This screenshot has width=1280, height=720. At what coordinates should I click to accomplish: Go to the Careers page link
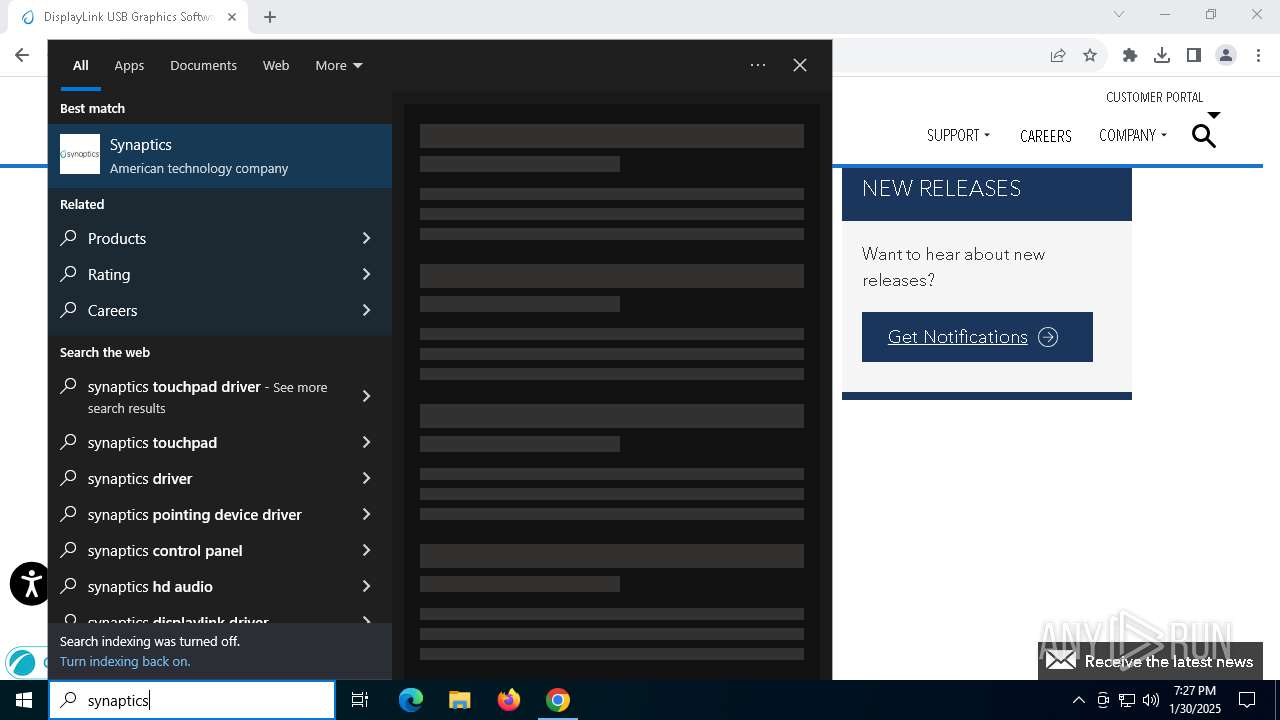1045,136
